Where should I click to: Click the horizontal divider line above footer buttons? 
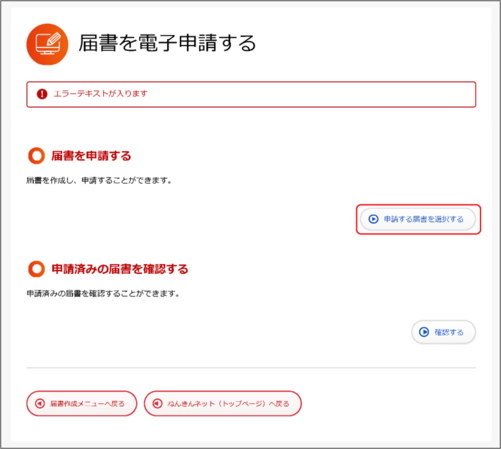[x=251, y=368]
